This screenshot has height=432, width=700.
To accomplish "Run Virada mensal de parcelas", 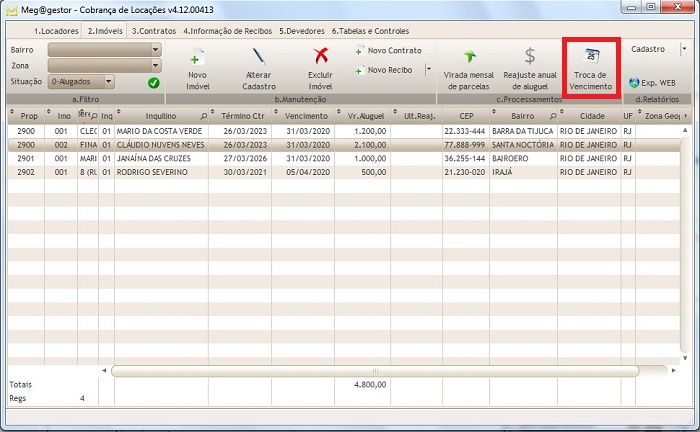I will click(468, 57).
